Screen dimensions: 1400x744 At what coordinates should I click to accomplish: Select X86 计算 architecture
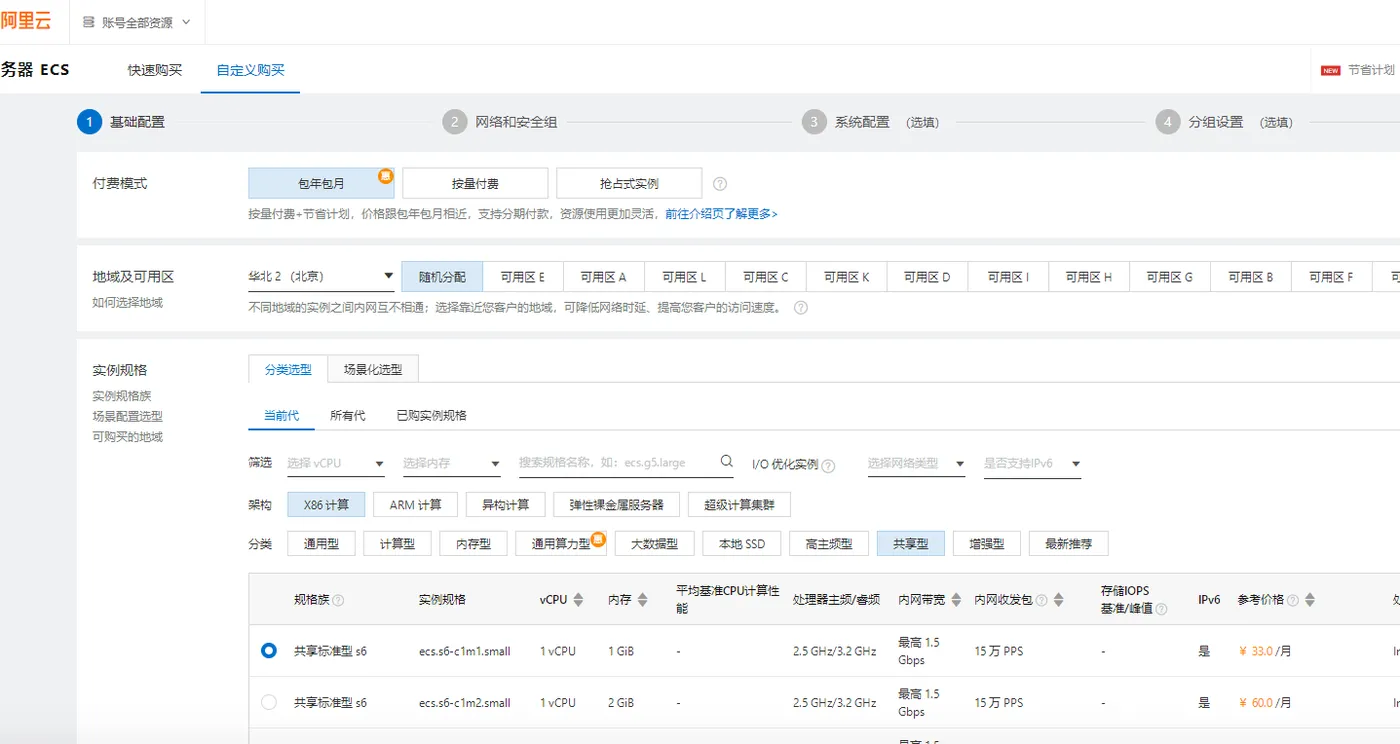326,505
